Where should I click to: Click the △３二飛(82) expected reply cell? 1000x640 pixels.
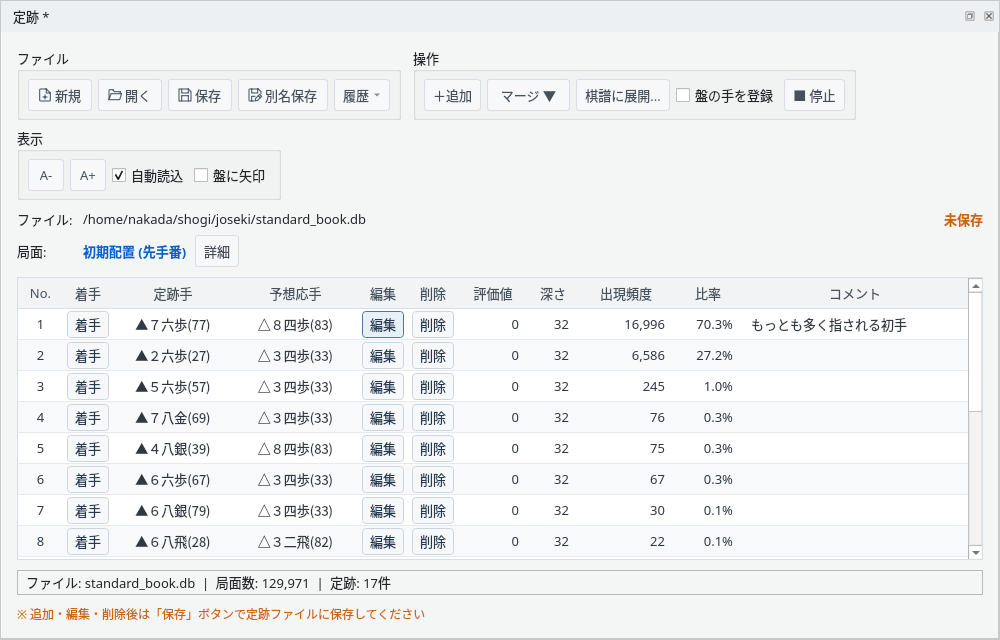pyautogui.click(x=295, y=542)
